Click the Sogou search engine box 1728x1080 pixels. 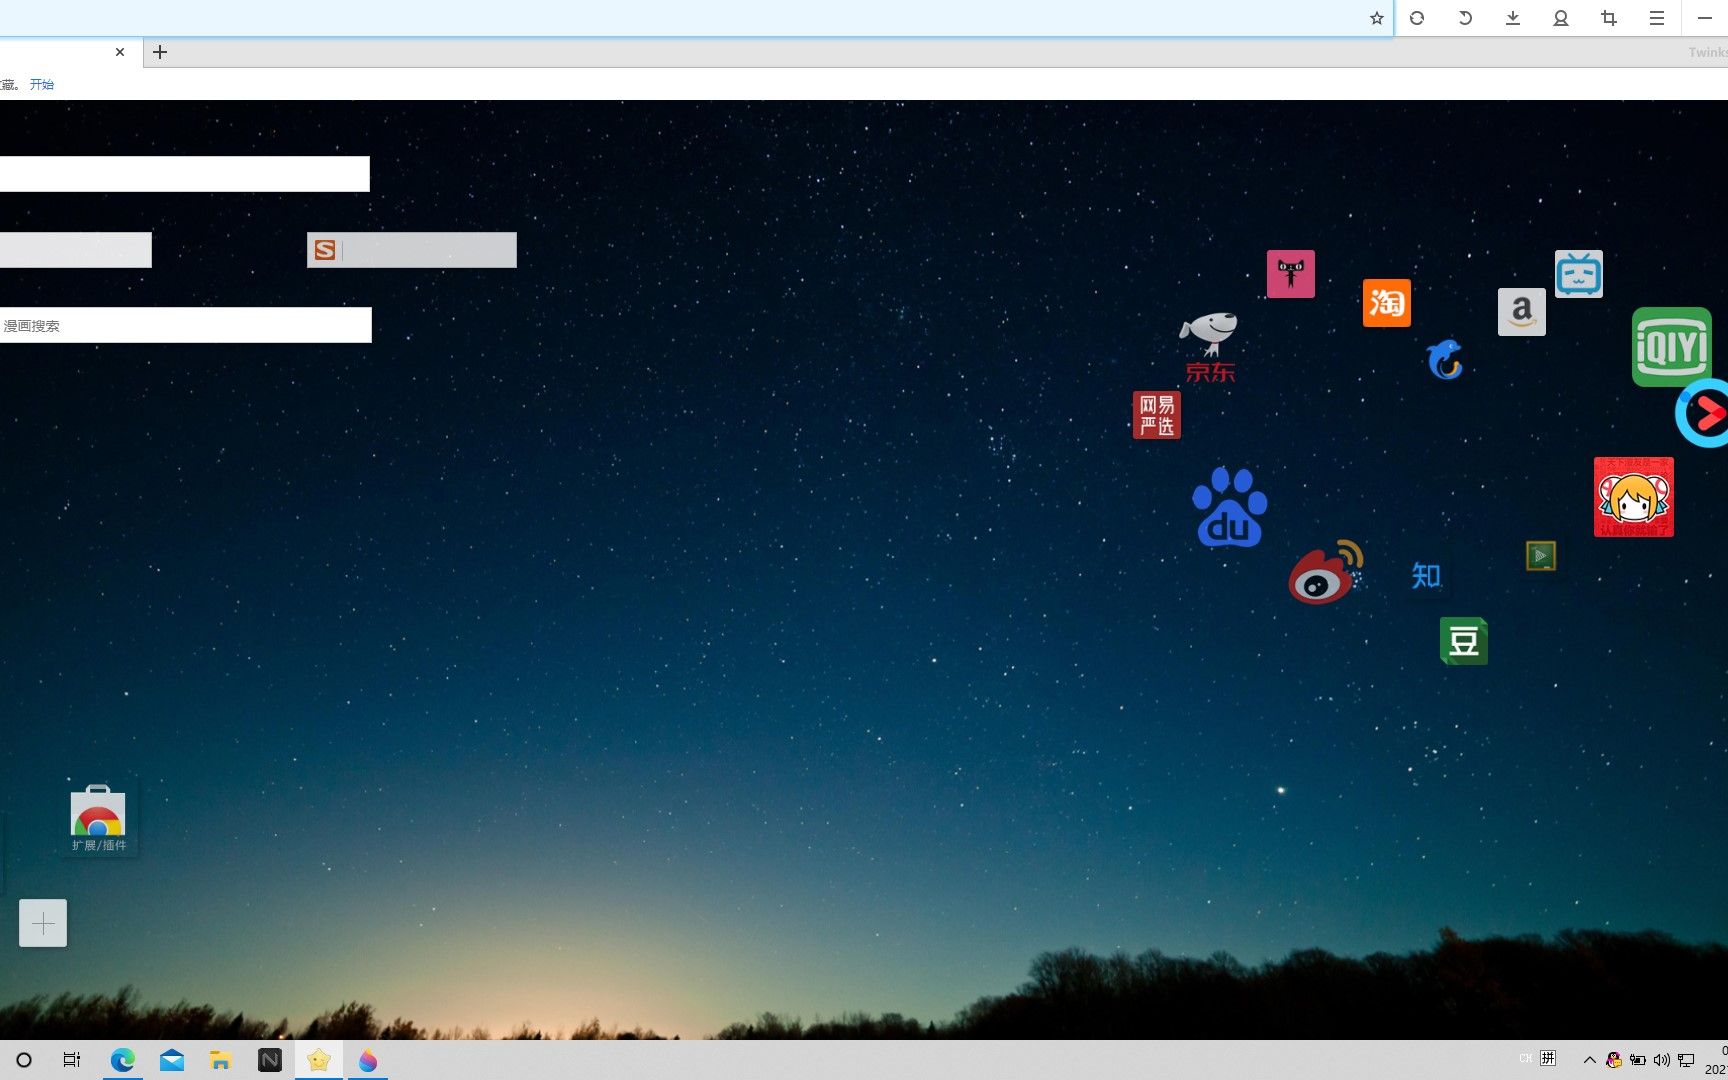(412, 250)
